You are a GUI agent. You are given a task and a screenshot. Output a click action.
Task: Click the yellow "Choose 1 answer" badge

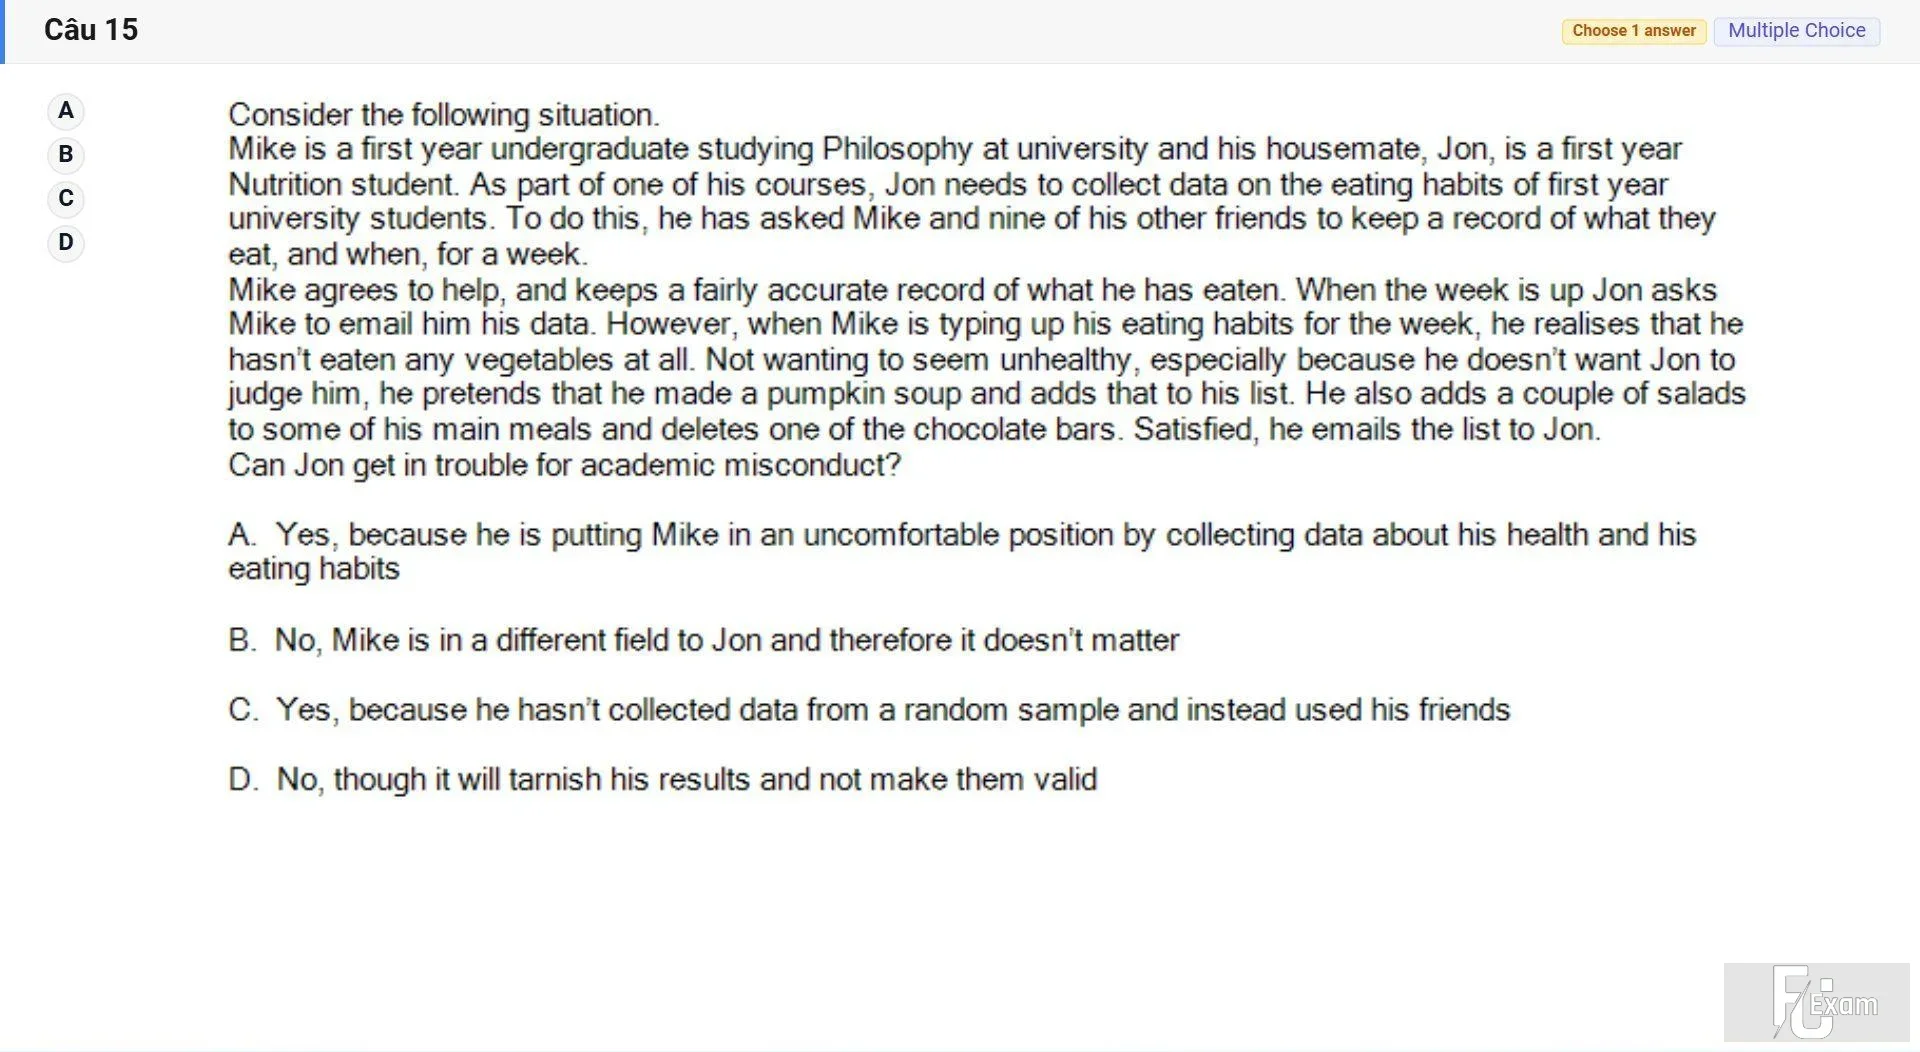coord(1634,31)
